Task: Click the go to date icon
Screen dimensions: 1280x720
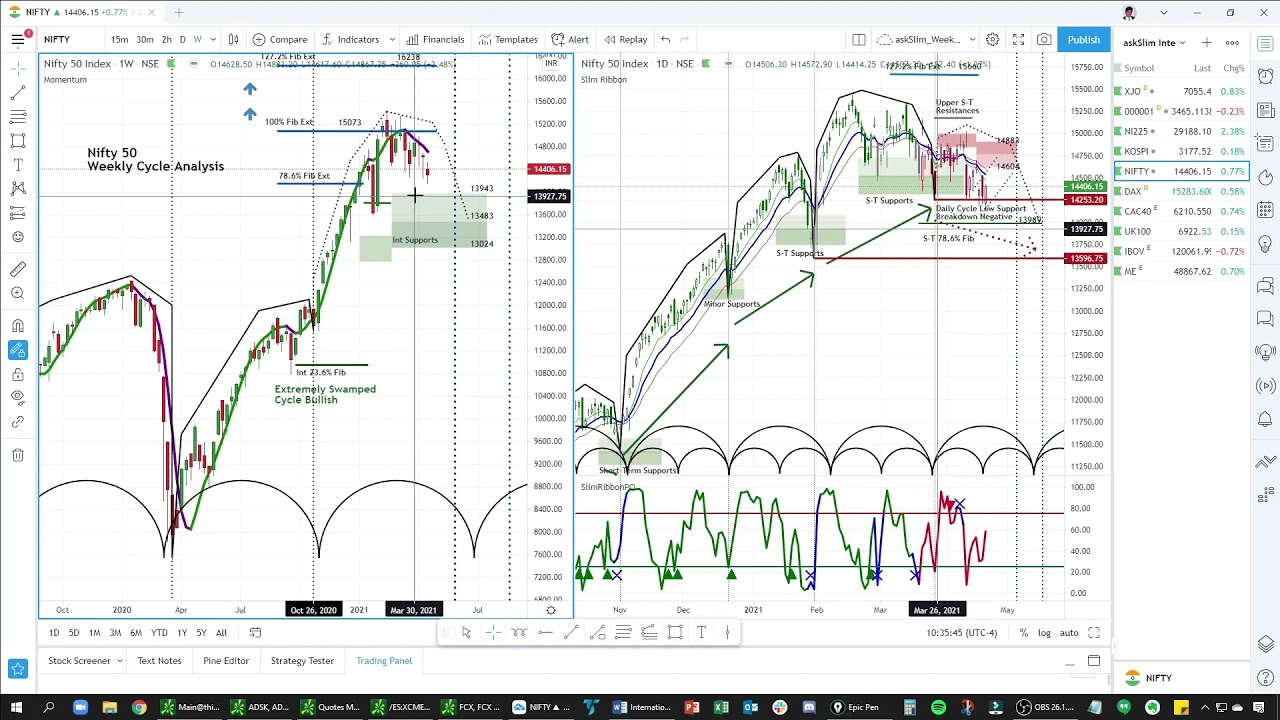Action: (255, 632)
